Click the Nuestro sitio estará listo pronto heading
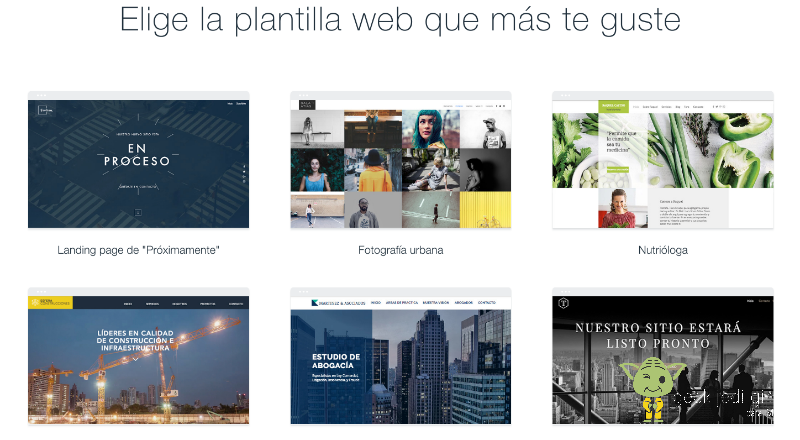This screenshot has width=800, height=440. 658,335
